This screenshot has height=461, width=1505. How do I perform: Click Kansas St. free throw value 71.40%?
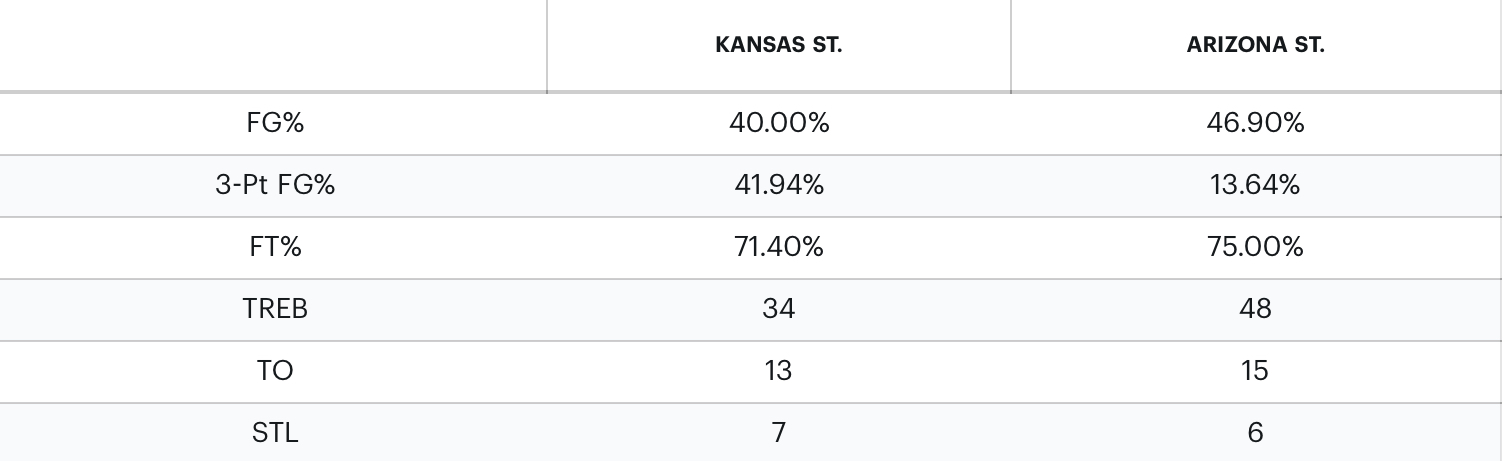(778, 247)
